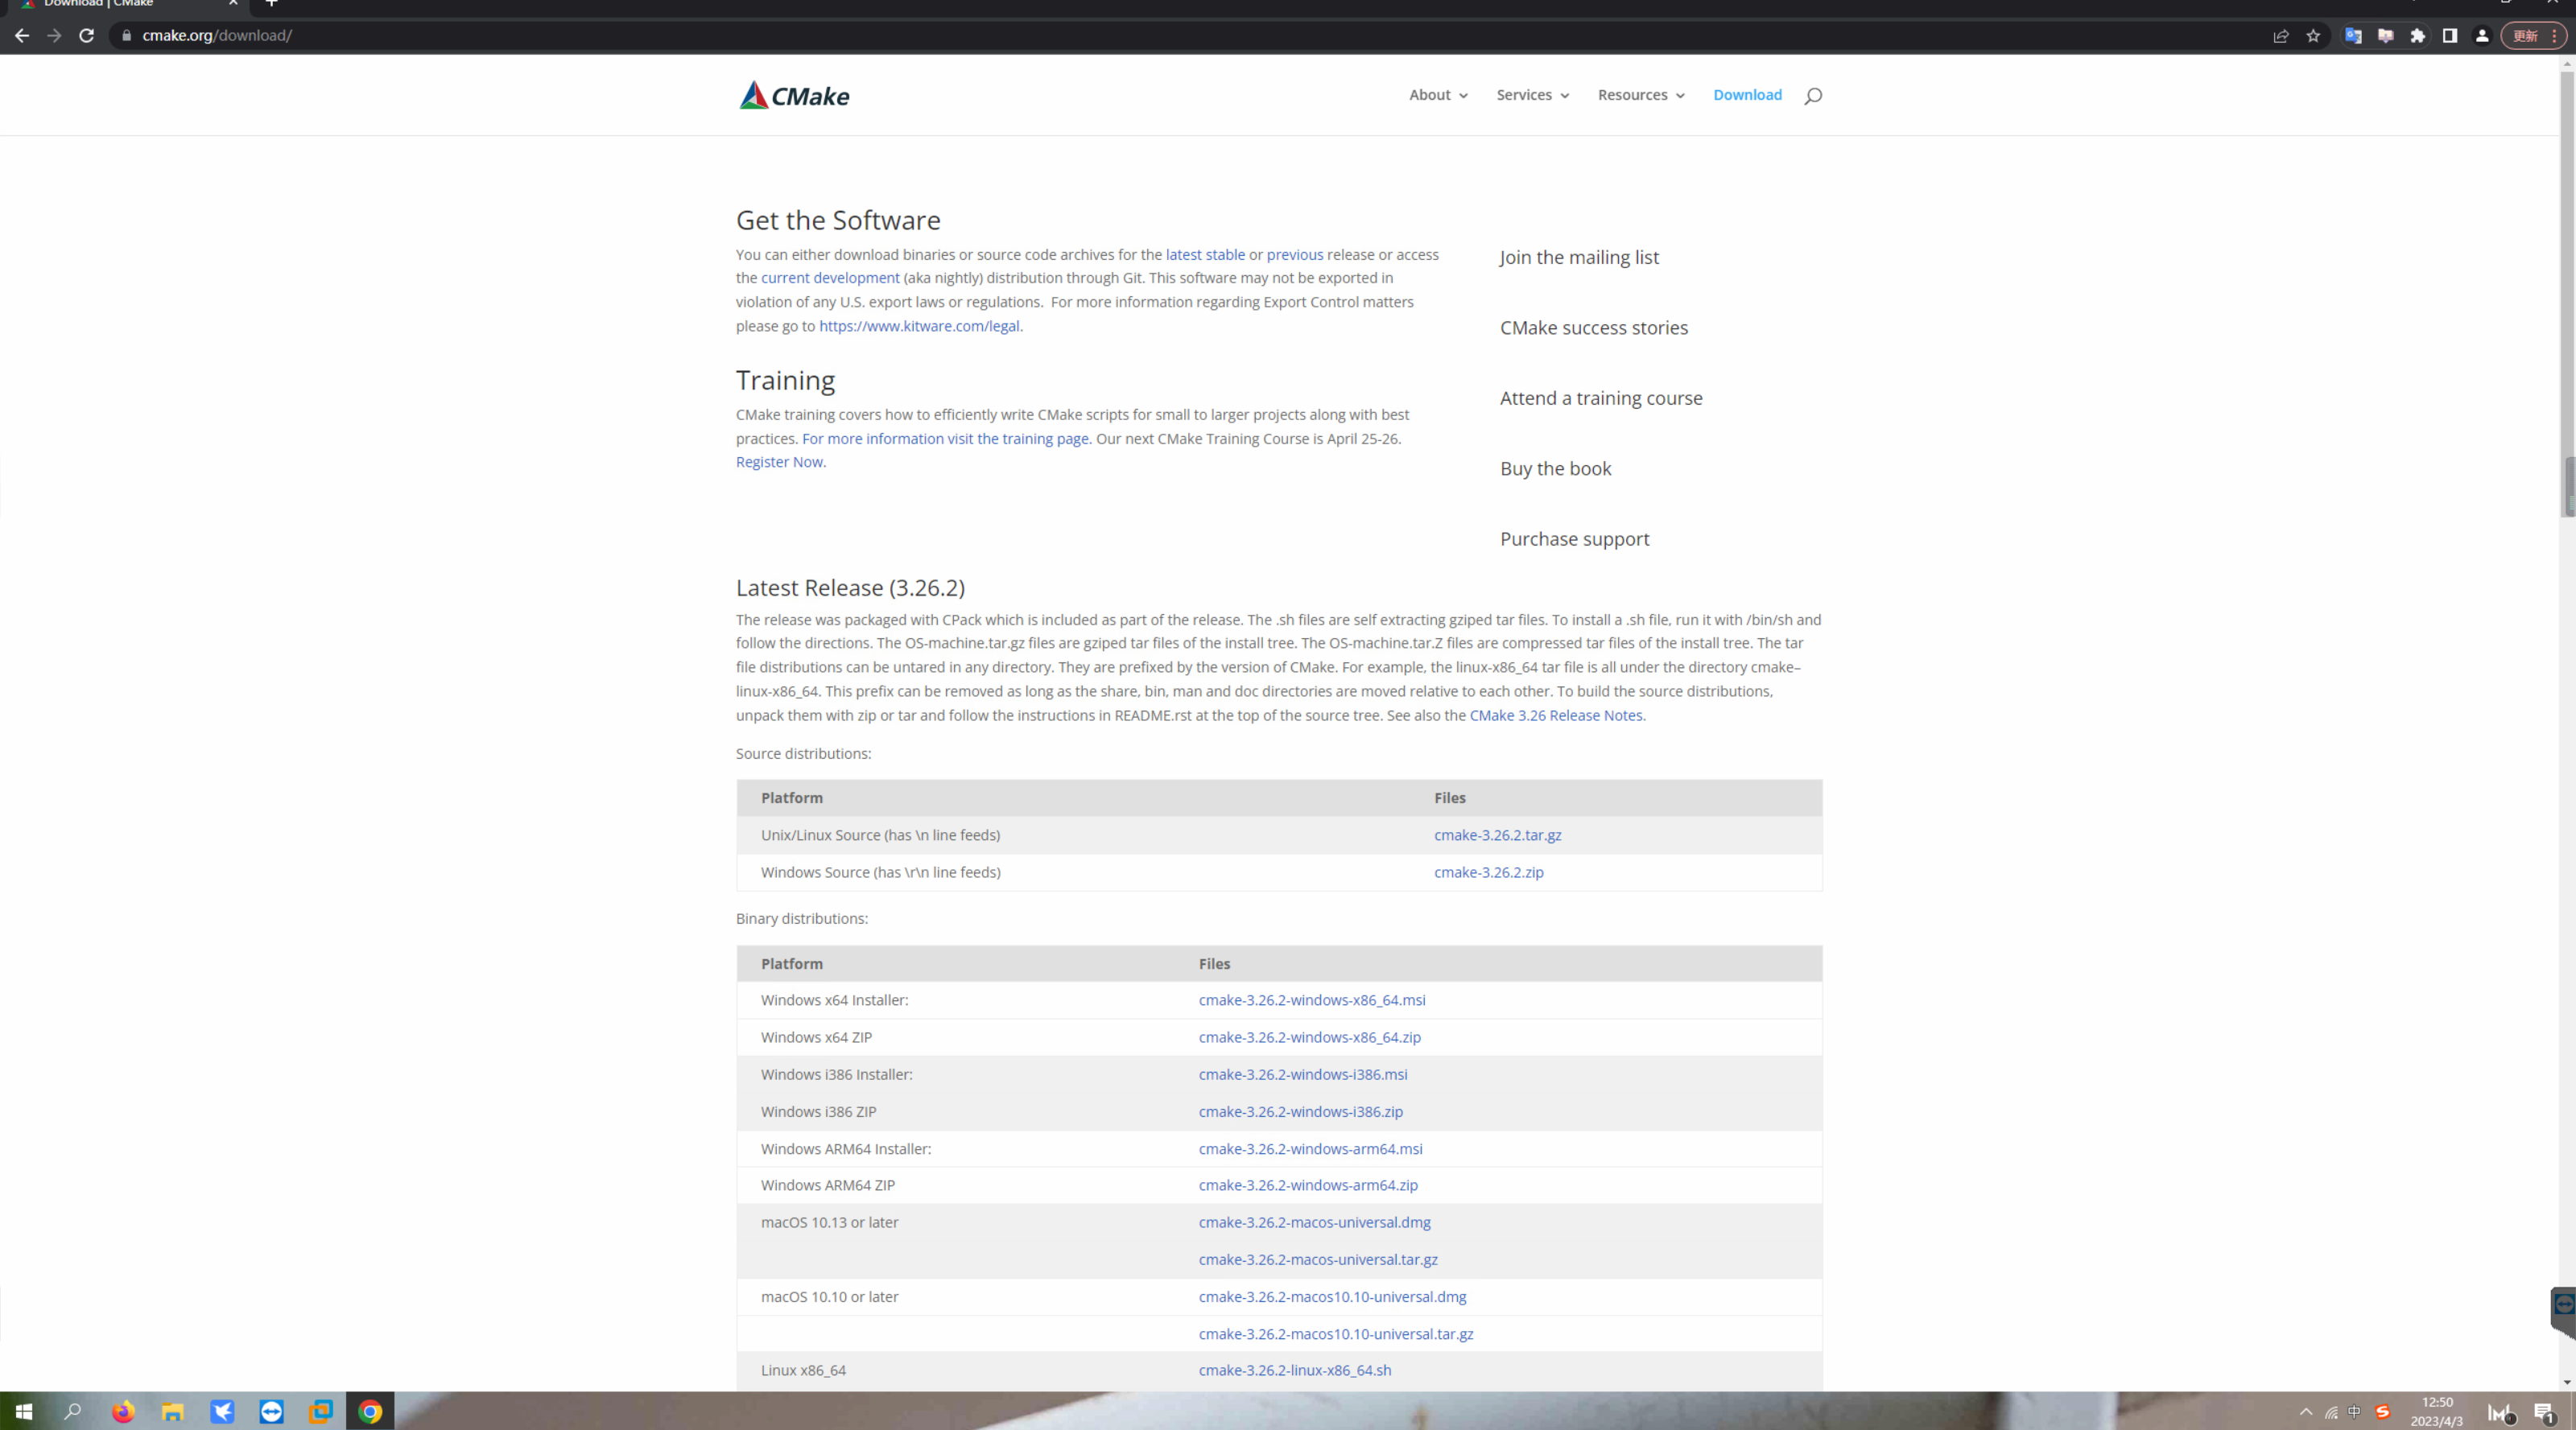Follow the 'previous' release link
2576x1430 pixels.
click(x=1295, y=255)
